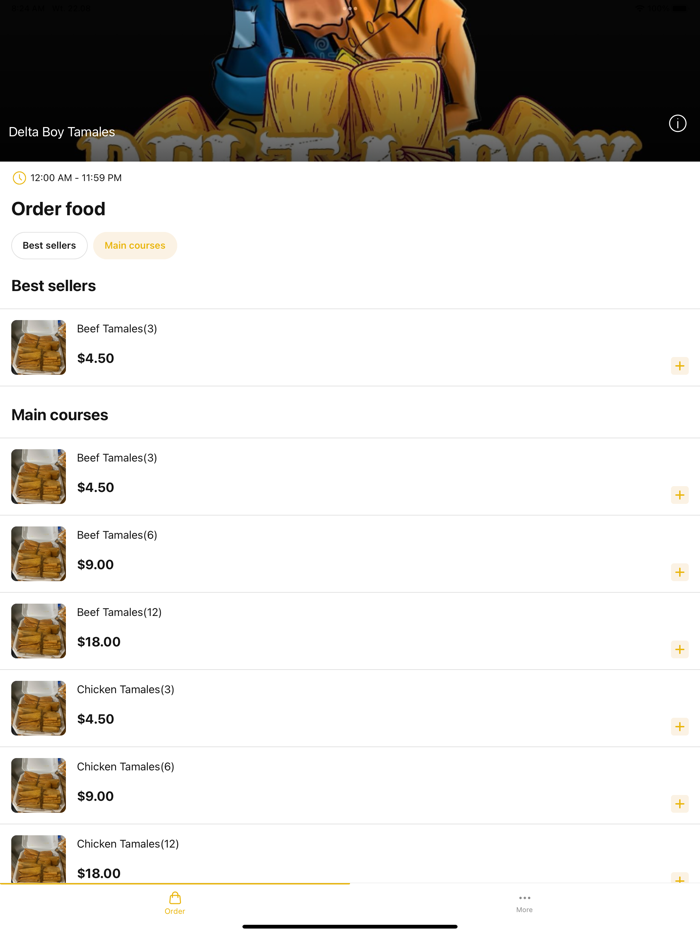This screenshot has height=934, width=700.
Task: Add Main courses Beef Tamales(3) with plus
Action: point(680,495)
